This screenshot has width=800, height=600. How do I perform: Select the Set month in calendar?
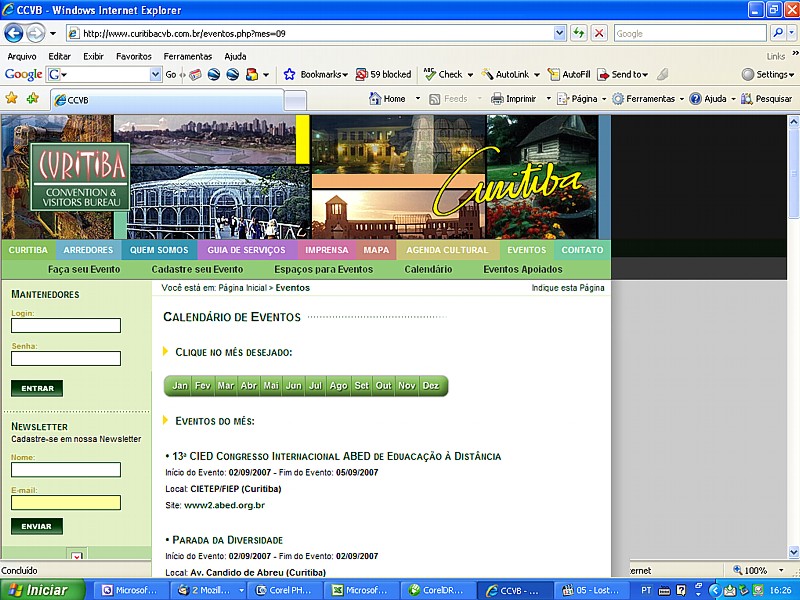(x=361, y=386)
